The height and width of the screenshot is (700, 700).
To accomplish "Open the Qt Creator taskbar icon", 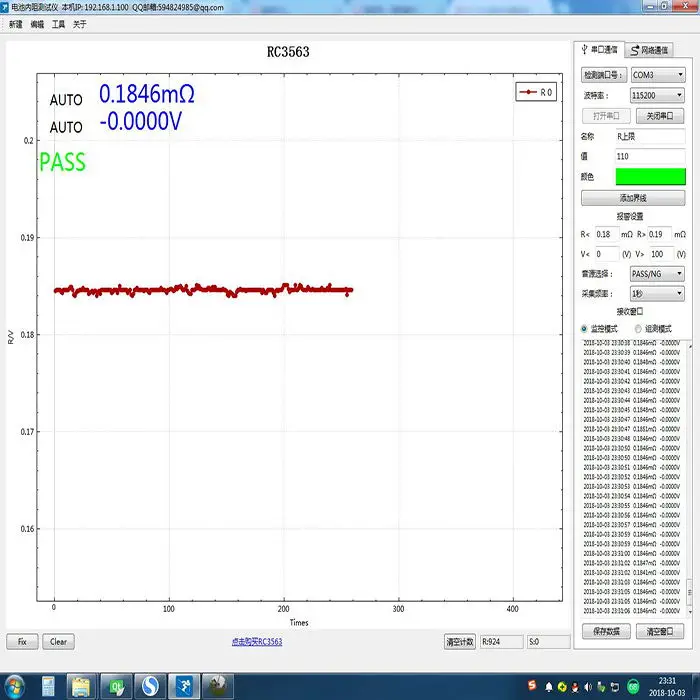I will (116, 687).
